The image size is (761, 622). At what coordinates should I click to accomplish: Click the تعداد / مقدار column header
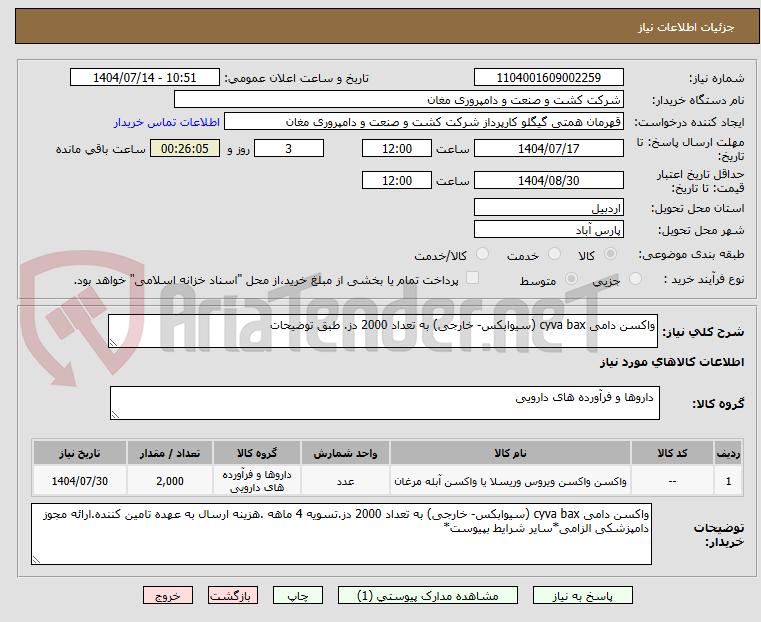170,453
